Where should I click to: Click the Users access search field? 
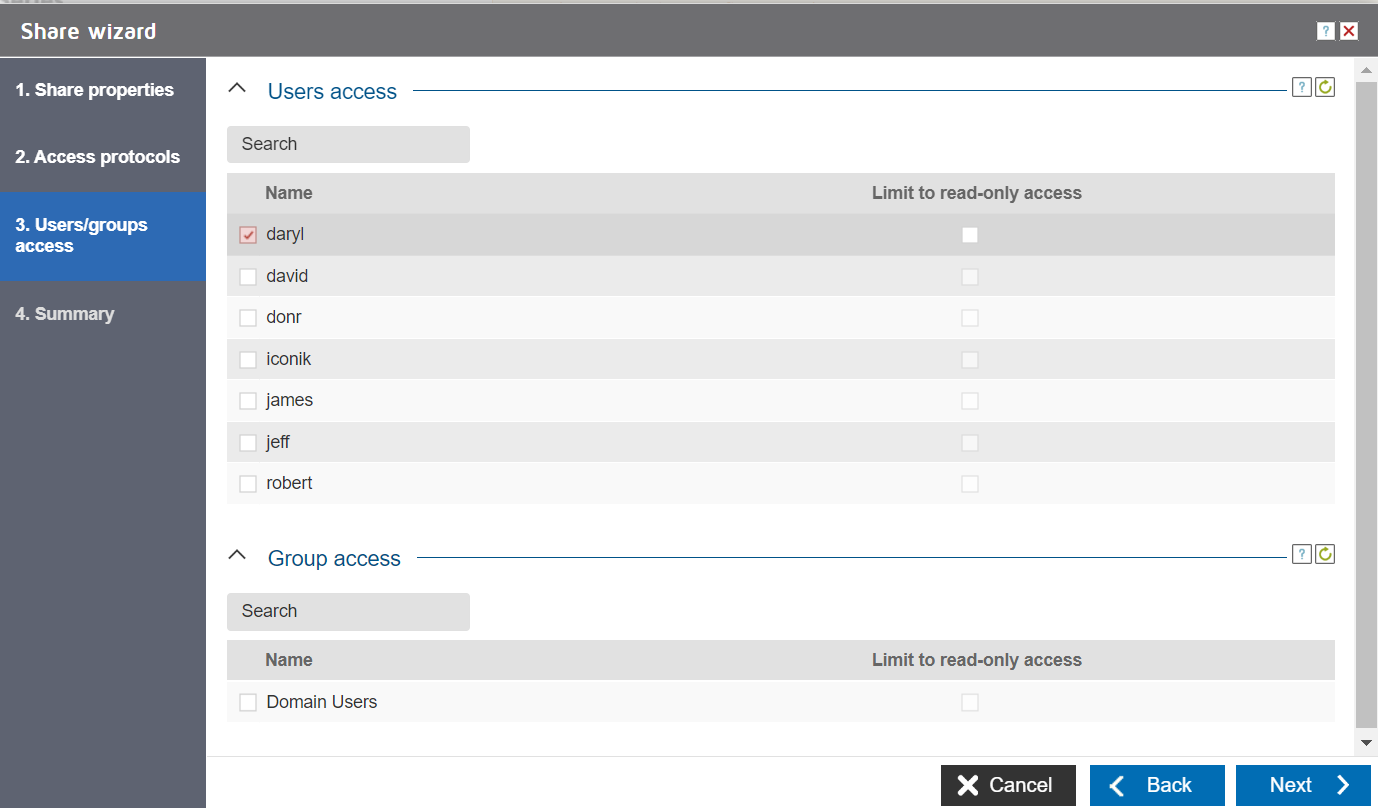(348, 144)
